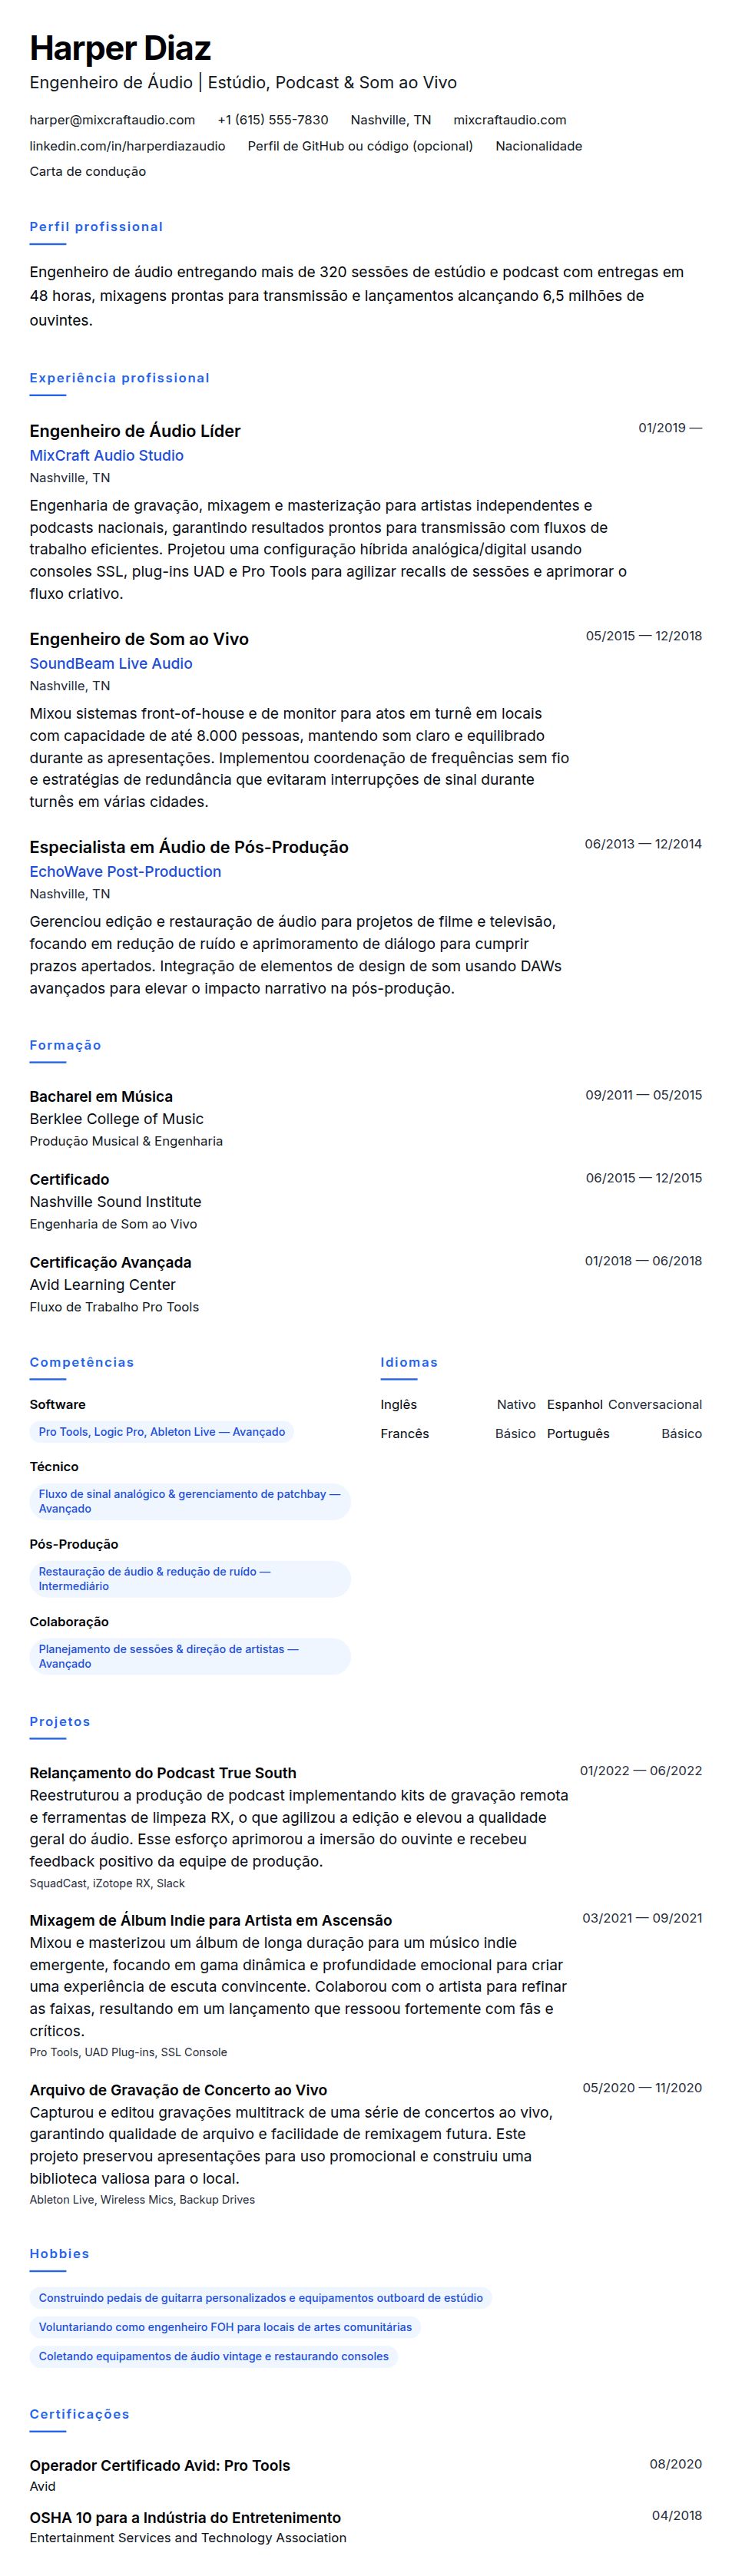This screenshot has width=732, height=2576.
Task: Select the Certificação Avançada entry
Action: click(110, 1262)
